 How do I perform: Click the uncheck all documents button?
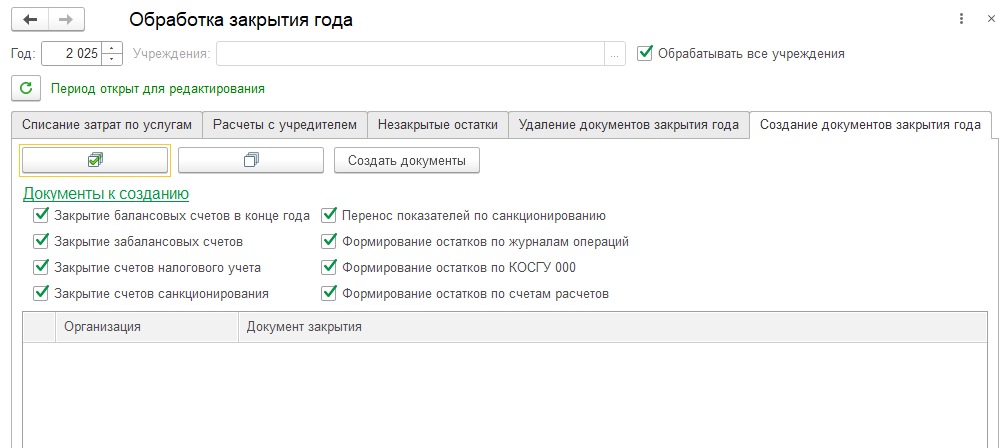(x=251, y=160)
